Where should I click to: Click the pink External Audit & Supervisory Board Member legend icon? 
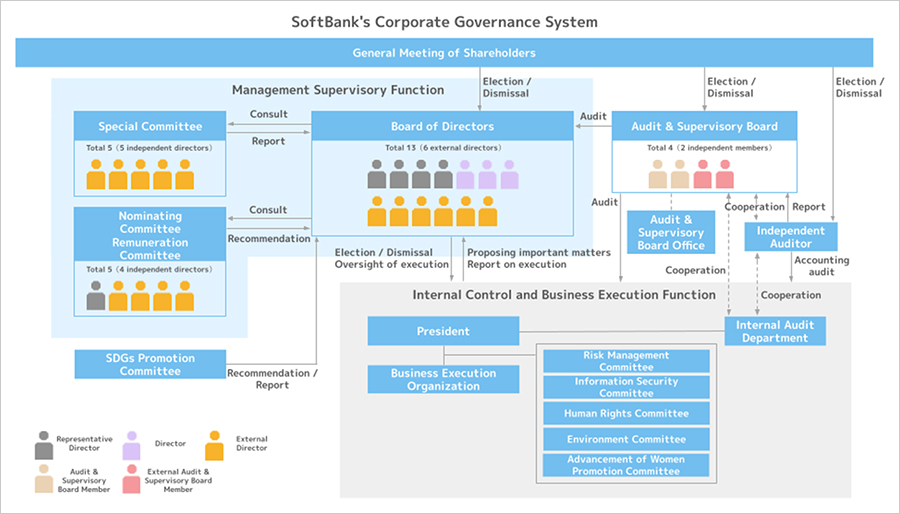tap(131, 478)
